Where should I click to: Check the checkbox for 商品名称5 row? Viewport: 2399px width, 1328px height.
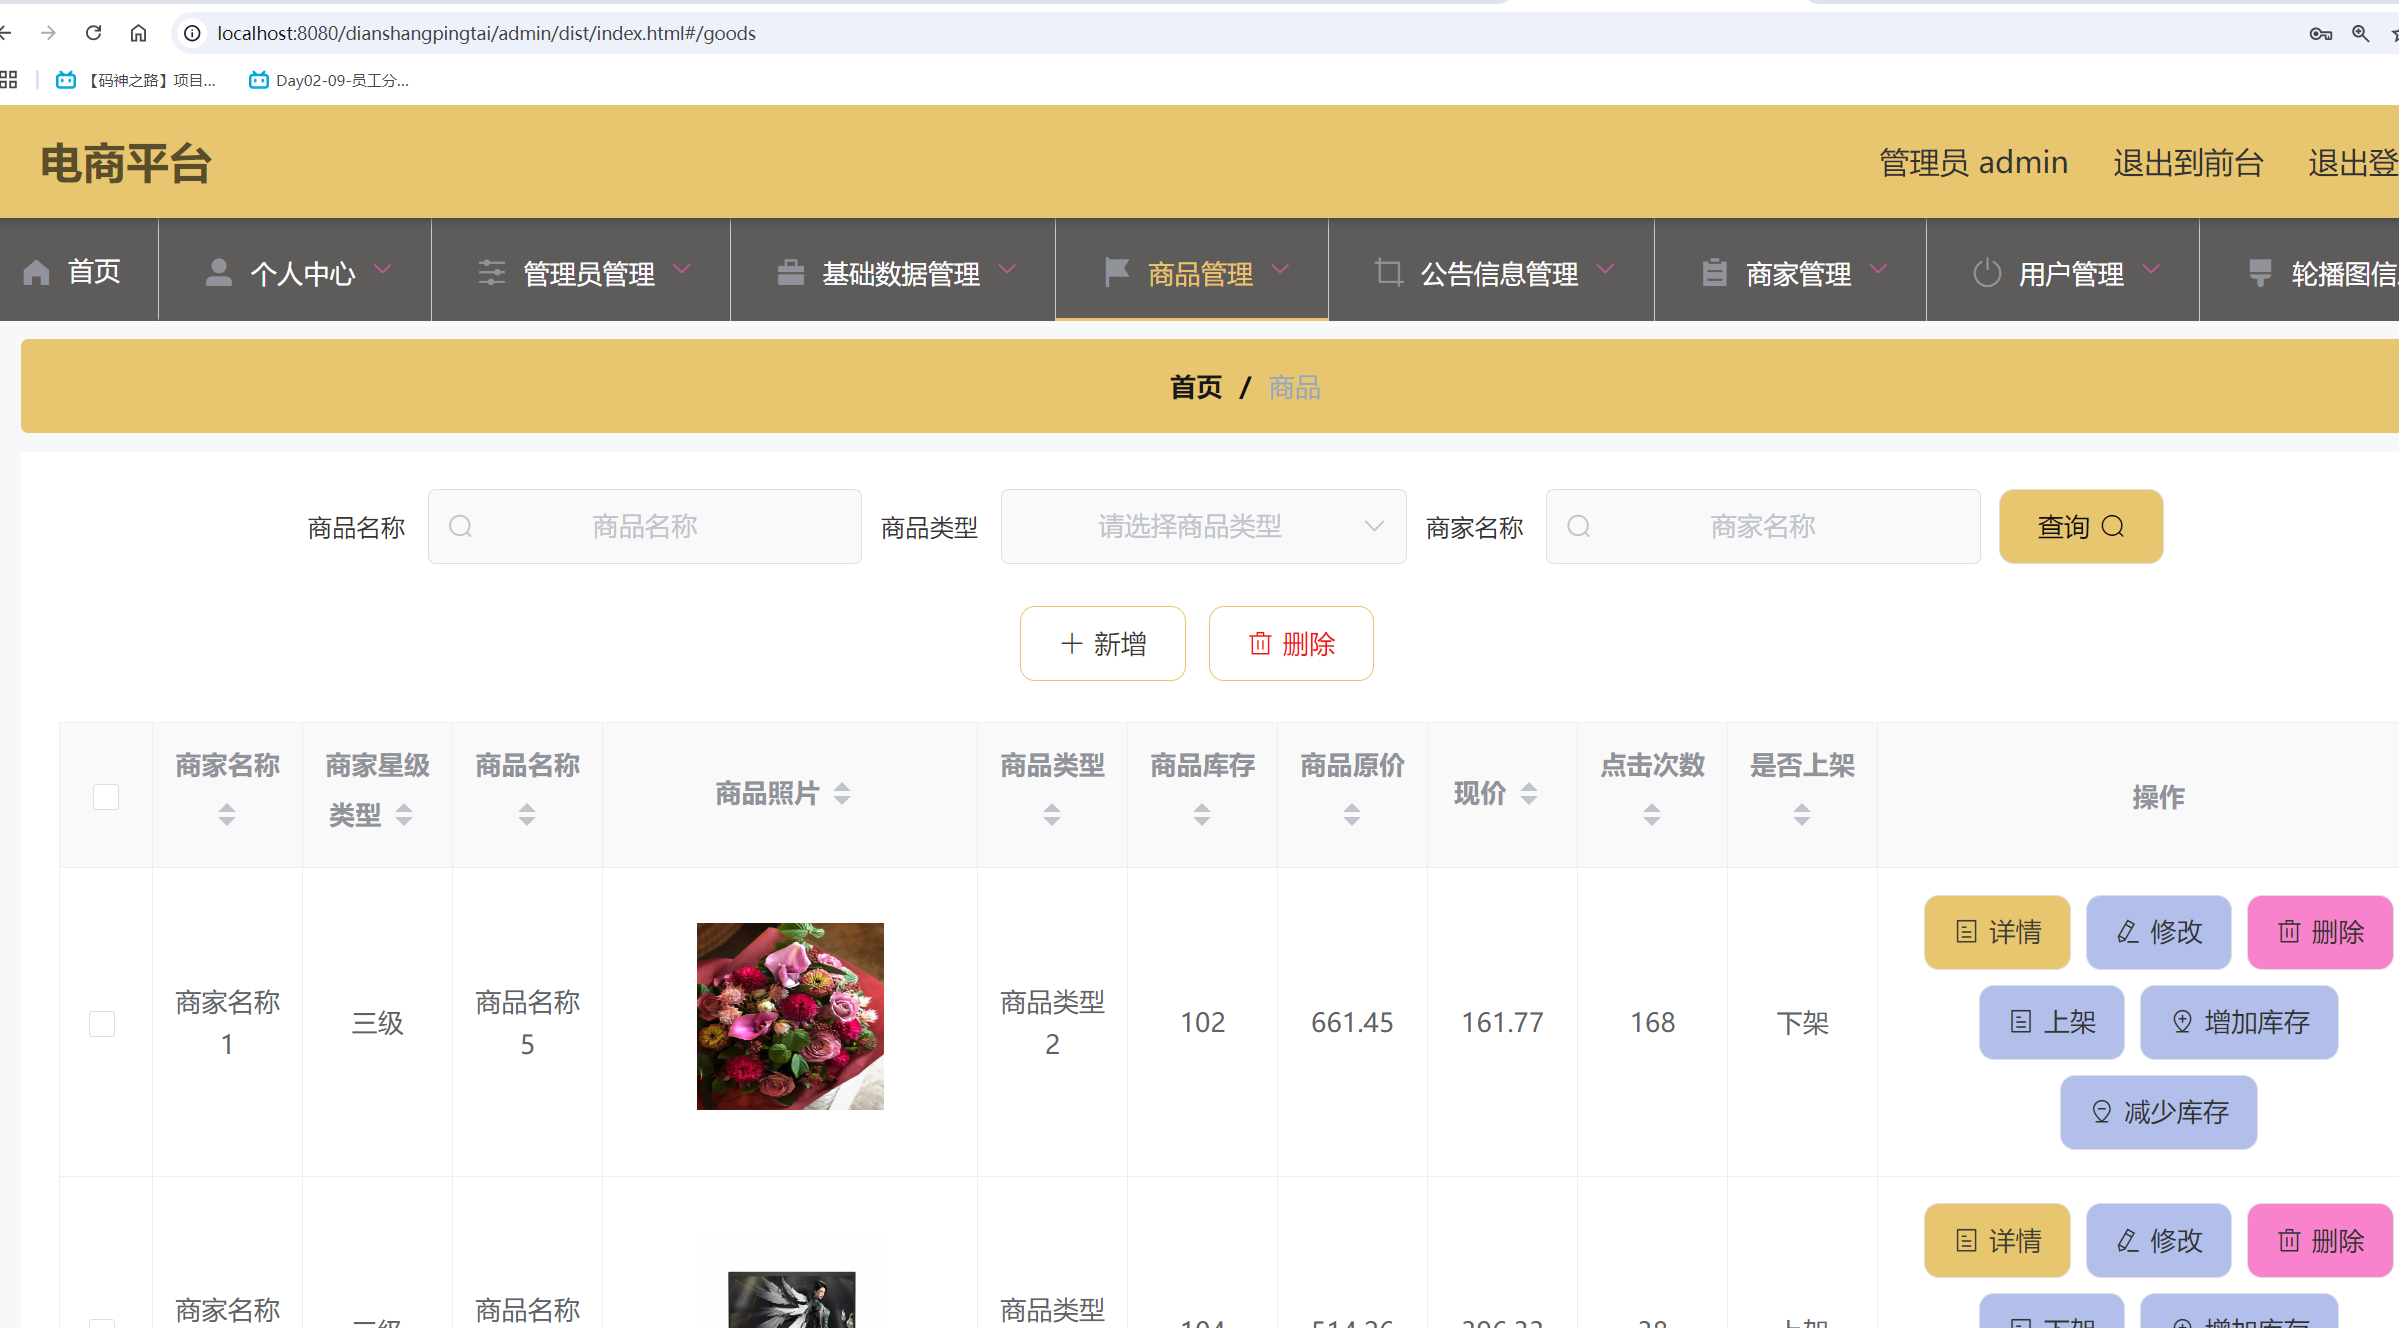[102, 1023]
